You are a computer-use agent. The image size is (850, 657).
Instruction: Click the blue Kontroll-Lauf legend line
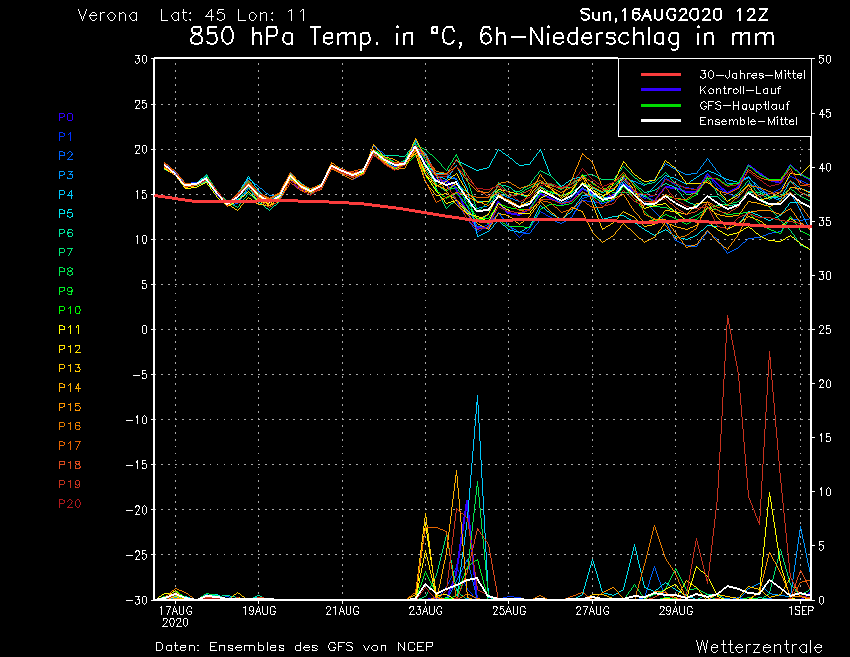pos(661,90)
